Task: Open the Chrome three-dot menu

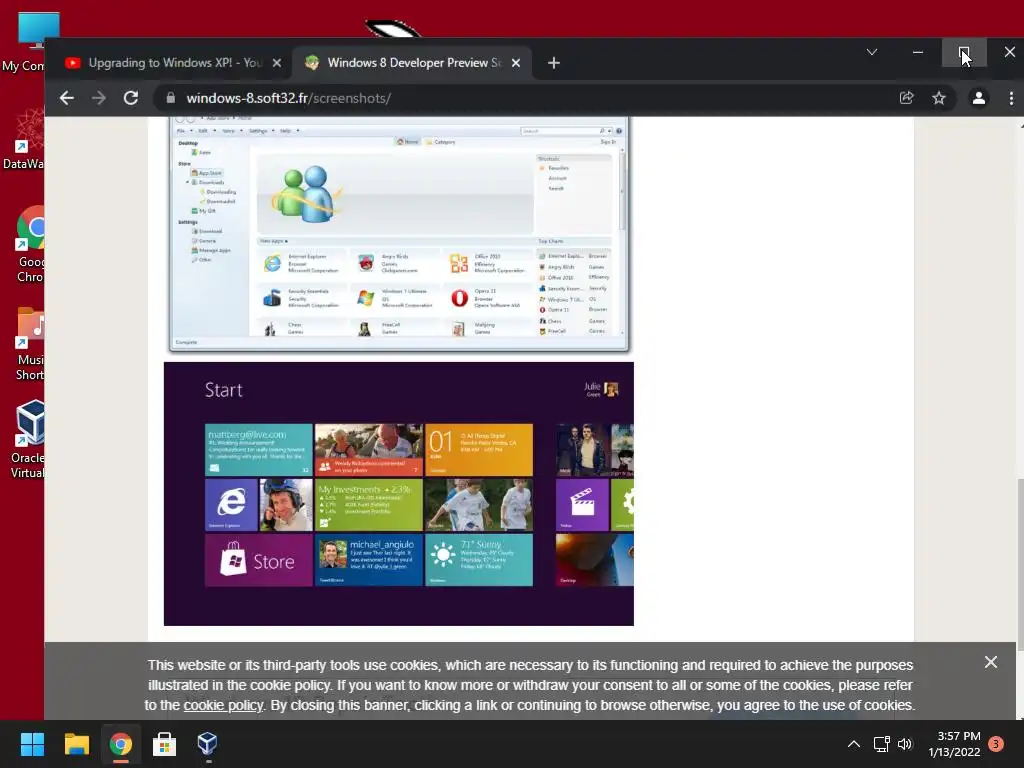Action: click(x=1012, y=98)
